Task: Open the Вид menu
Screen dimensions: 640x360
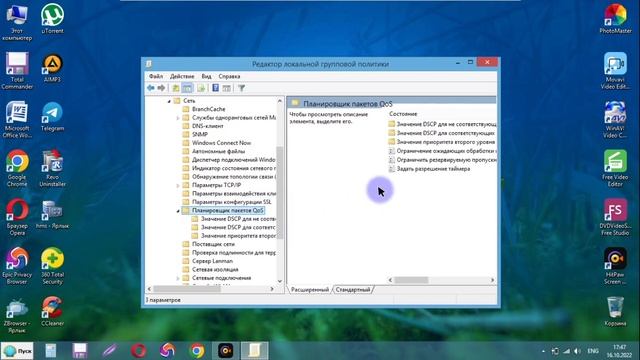Action: click(207, 76)
